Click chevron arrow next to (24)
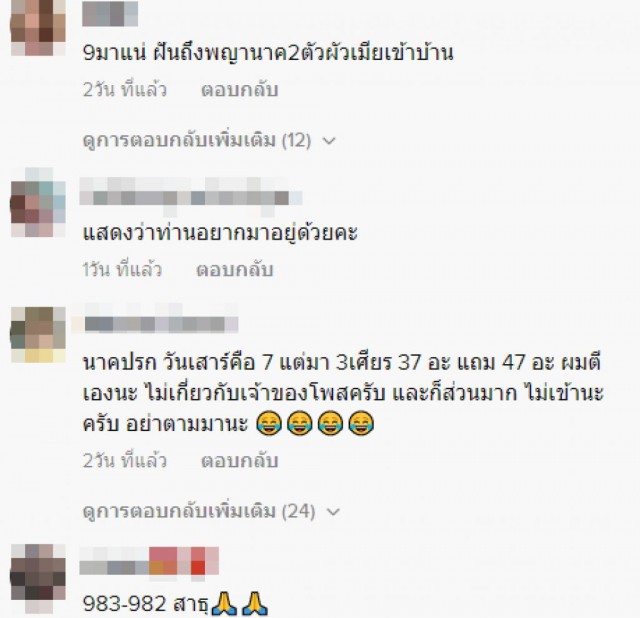 (x=333, y=512)
